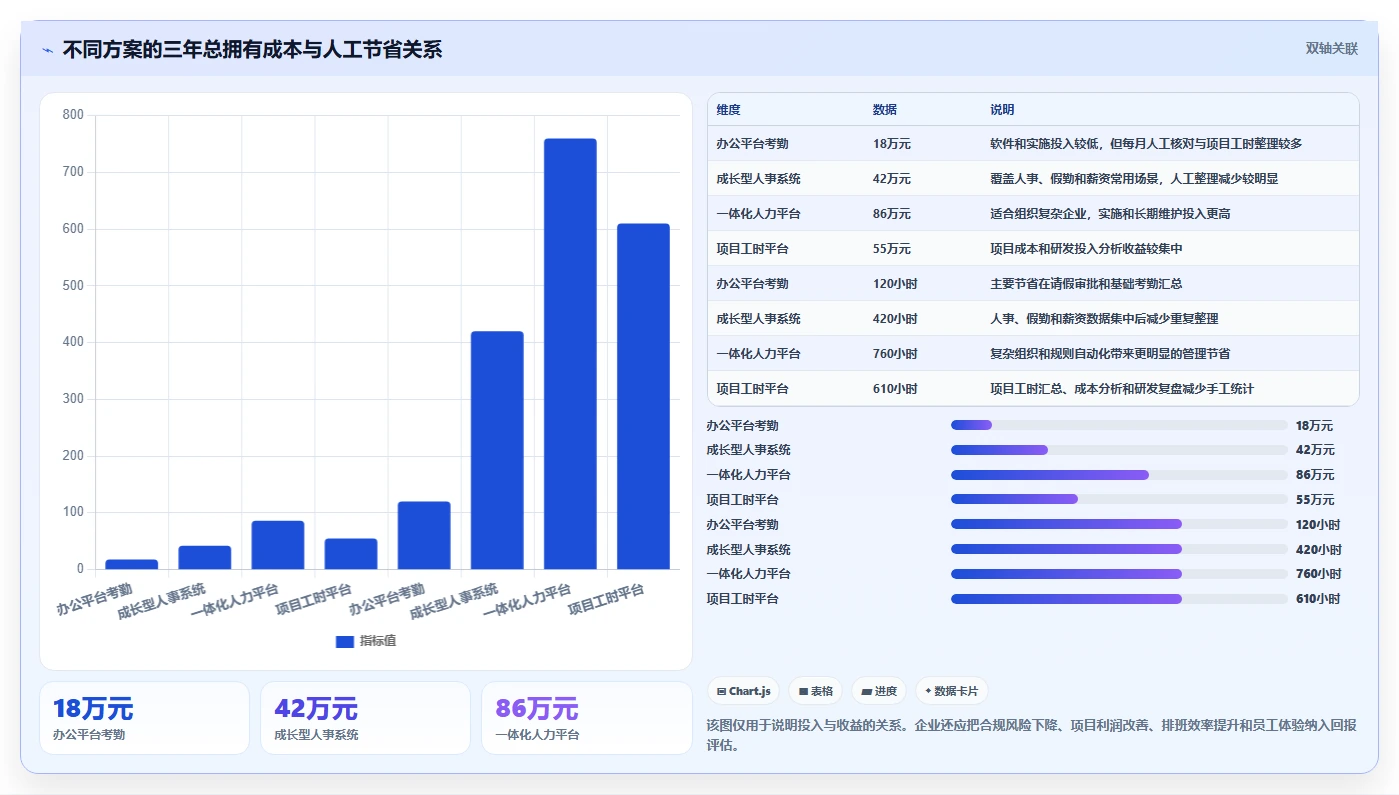The height and width of the screenshot is (795, 1399).
Task: Click the progress bar for 760小时
Action: coord(1119,574)
